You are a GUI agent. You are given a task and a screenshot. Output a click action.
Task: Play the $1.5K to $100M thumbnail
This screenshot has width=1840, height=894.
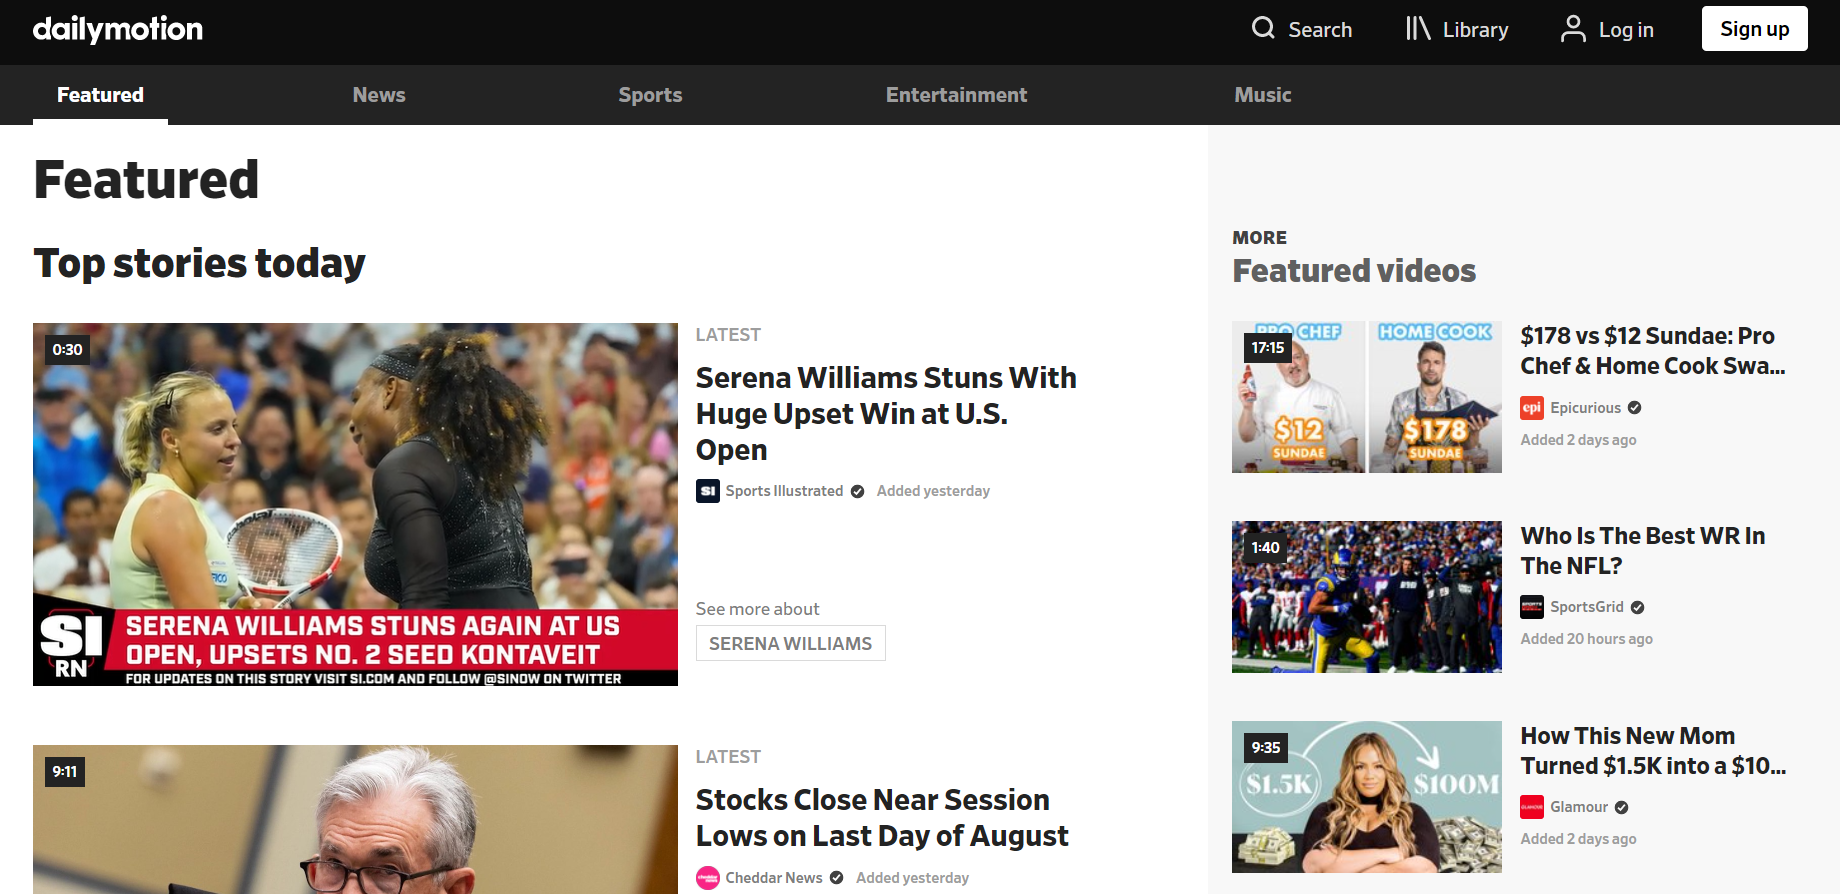(1367, 797)
